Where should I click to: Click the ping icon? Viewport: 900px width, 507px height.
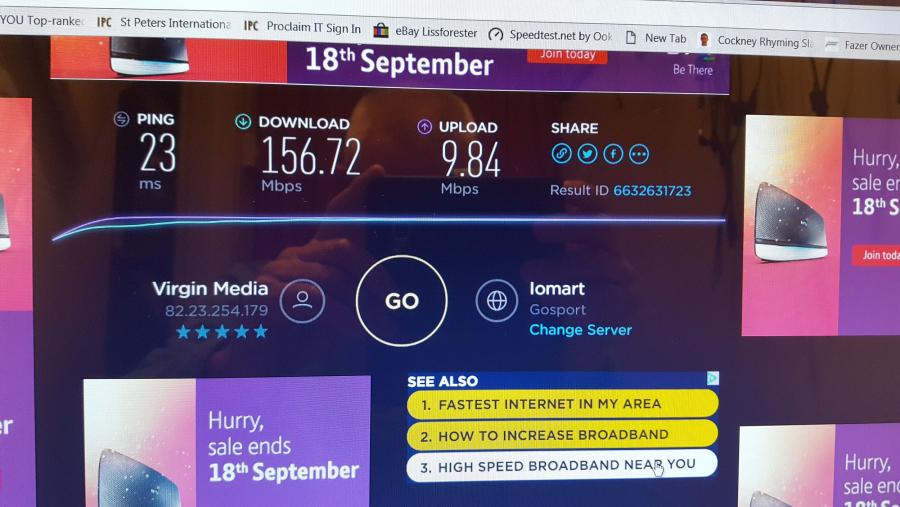point(121,119)
